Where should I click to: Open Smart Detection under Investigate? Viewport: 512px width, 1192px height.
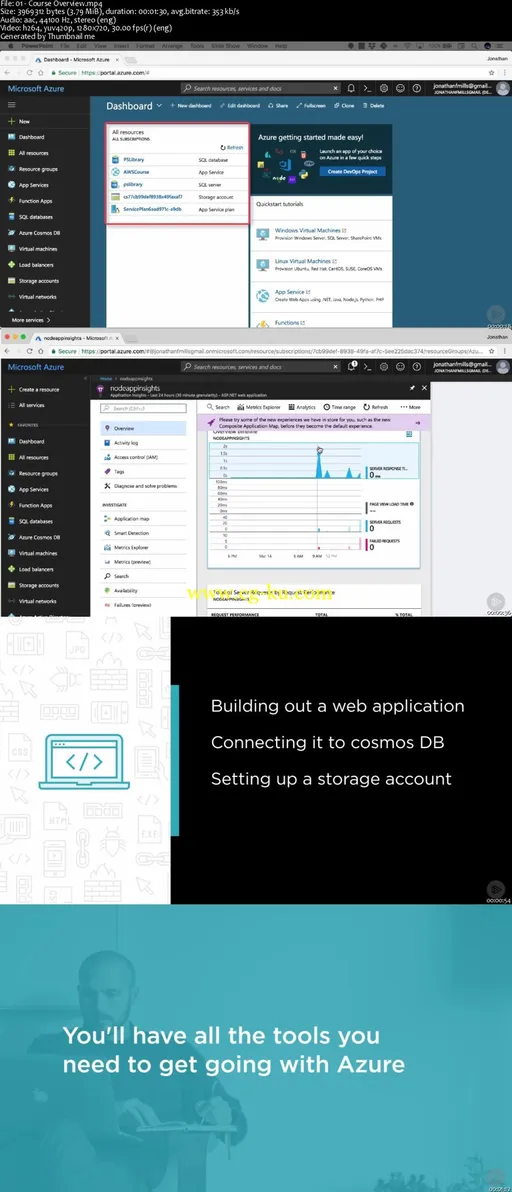click(143, 533)
